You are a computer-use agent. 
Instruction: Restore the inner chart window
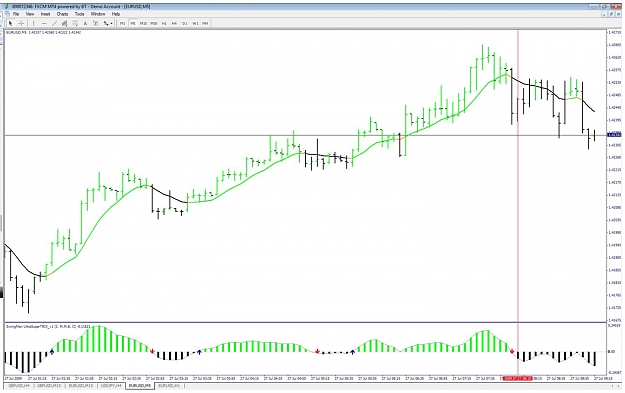pyautogui.click(x=611, y=14)
